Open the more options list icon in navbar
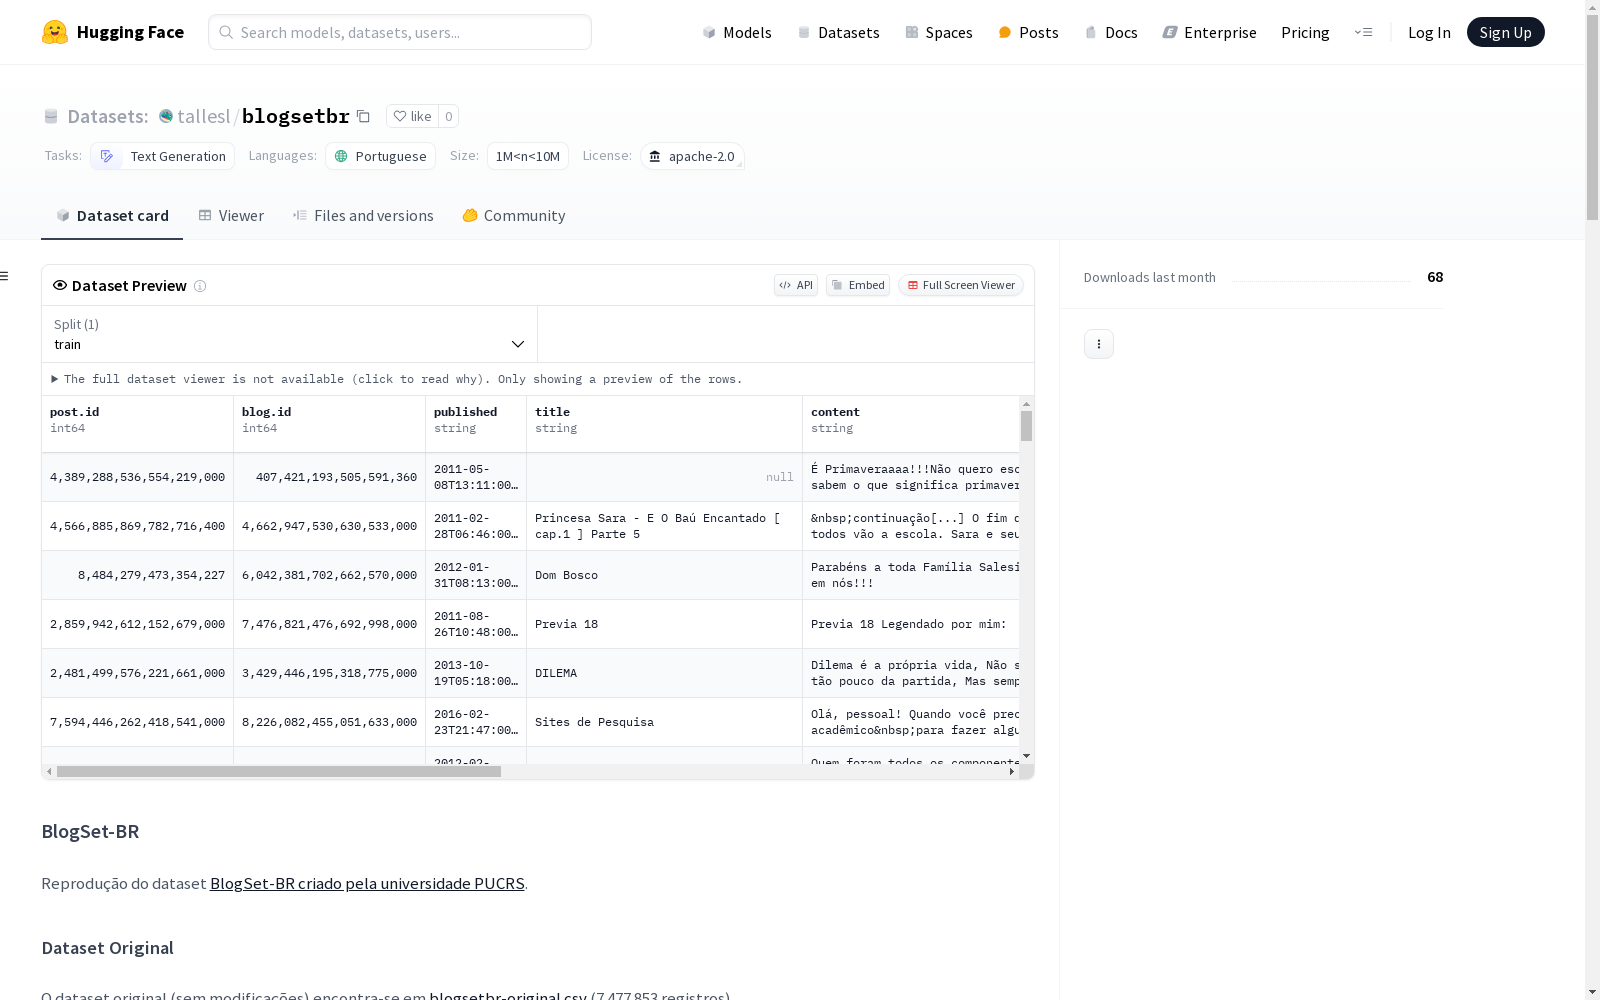Screen dimensions: 1600x1000 (1363, 32)
